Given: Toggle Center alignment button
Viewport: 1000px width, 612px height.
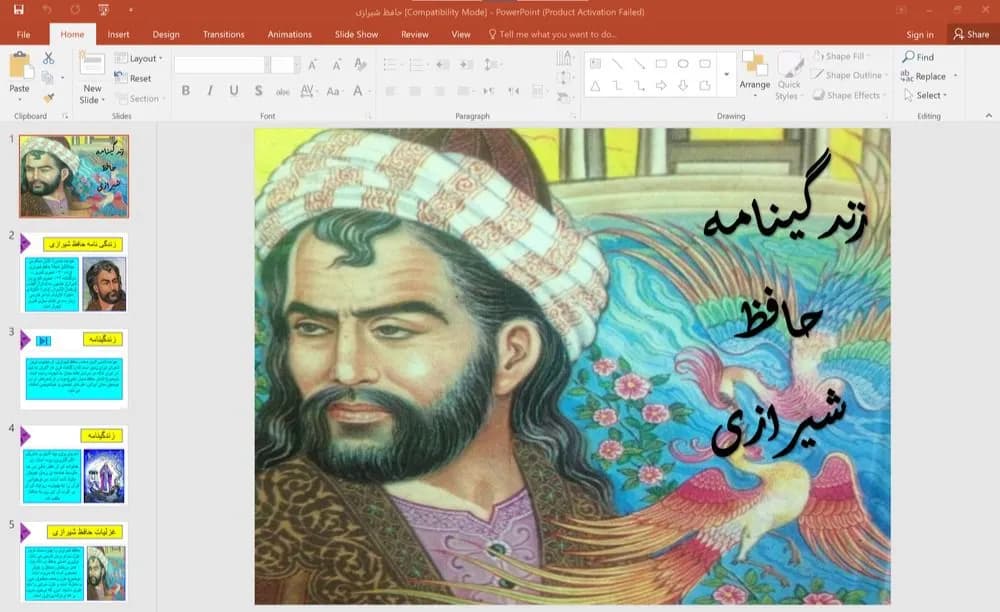Looking at the screenshot, I should point(415,91).
